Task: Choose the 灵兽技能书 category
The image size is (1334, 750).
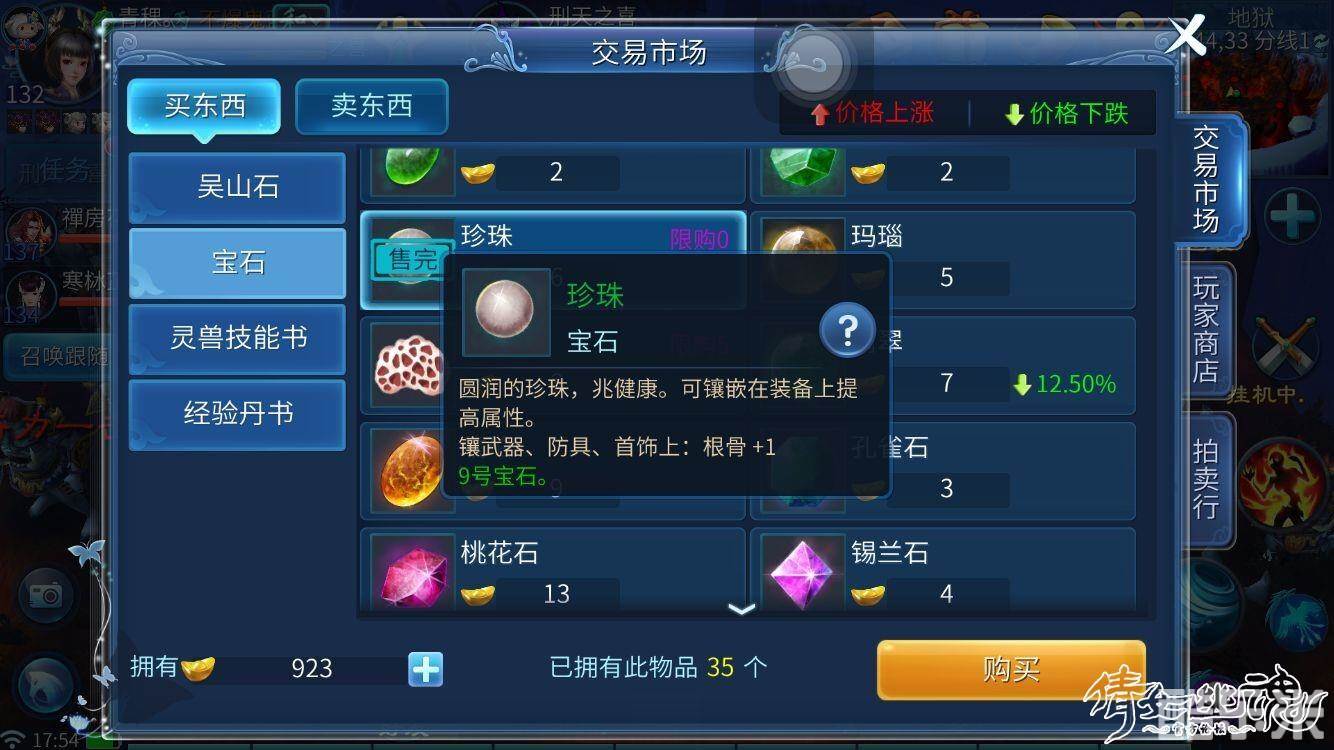Action: coord(237,338)
